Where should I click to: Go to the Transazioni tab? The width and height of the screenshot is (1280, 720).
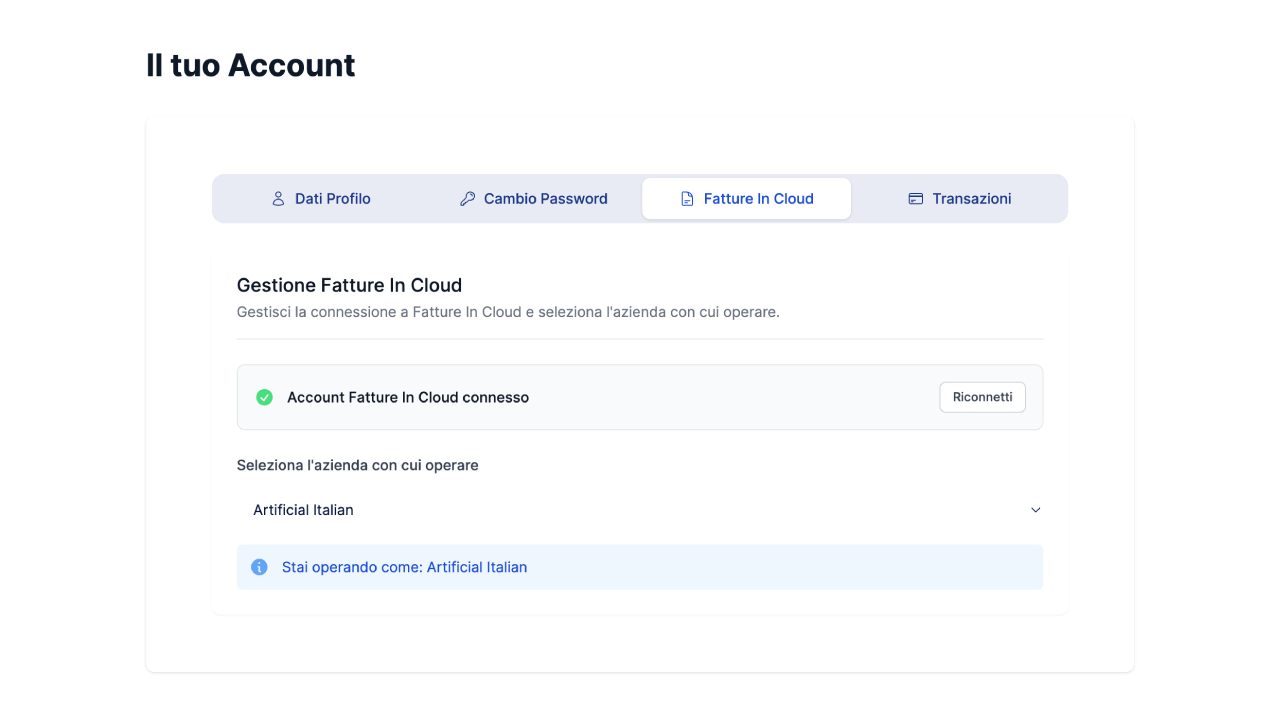coord(959,198)
